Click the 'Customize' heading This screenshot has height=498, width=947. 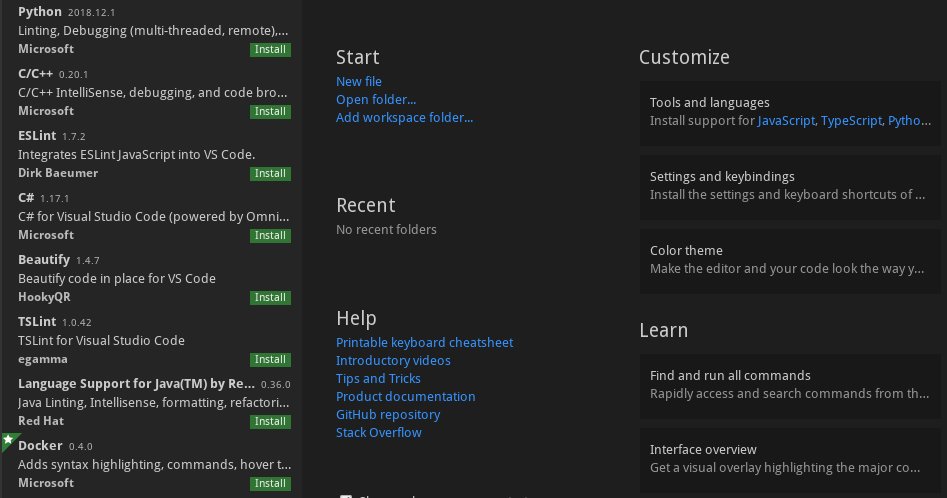tap(684, 57)
